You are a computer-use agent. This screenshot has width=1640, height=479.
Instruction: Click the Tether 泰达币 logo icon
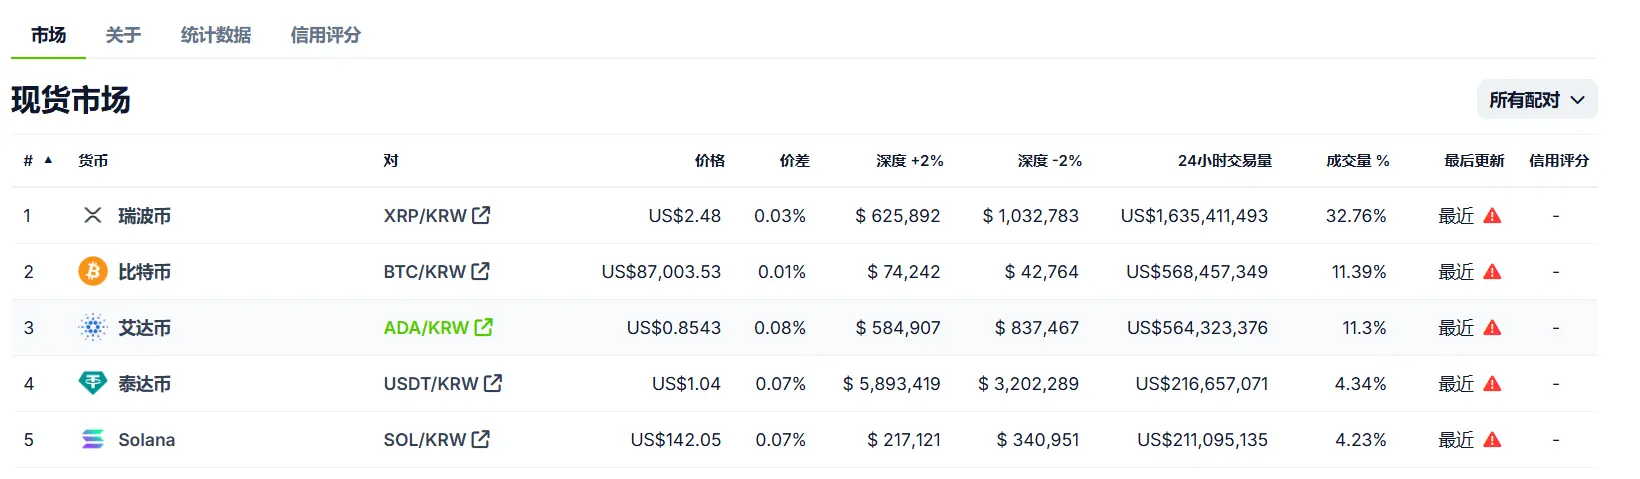click(x=93, y=383)
